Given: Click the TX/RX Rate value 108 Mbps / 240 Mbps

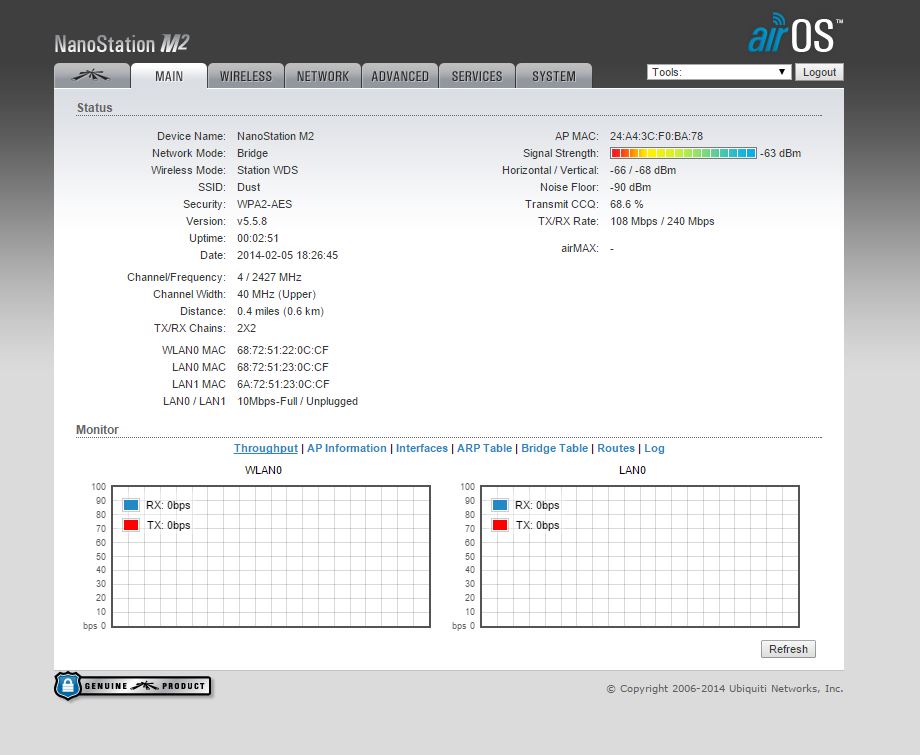Looking at the screenshot, I should tap(662, 221).
